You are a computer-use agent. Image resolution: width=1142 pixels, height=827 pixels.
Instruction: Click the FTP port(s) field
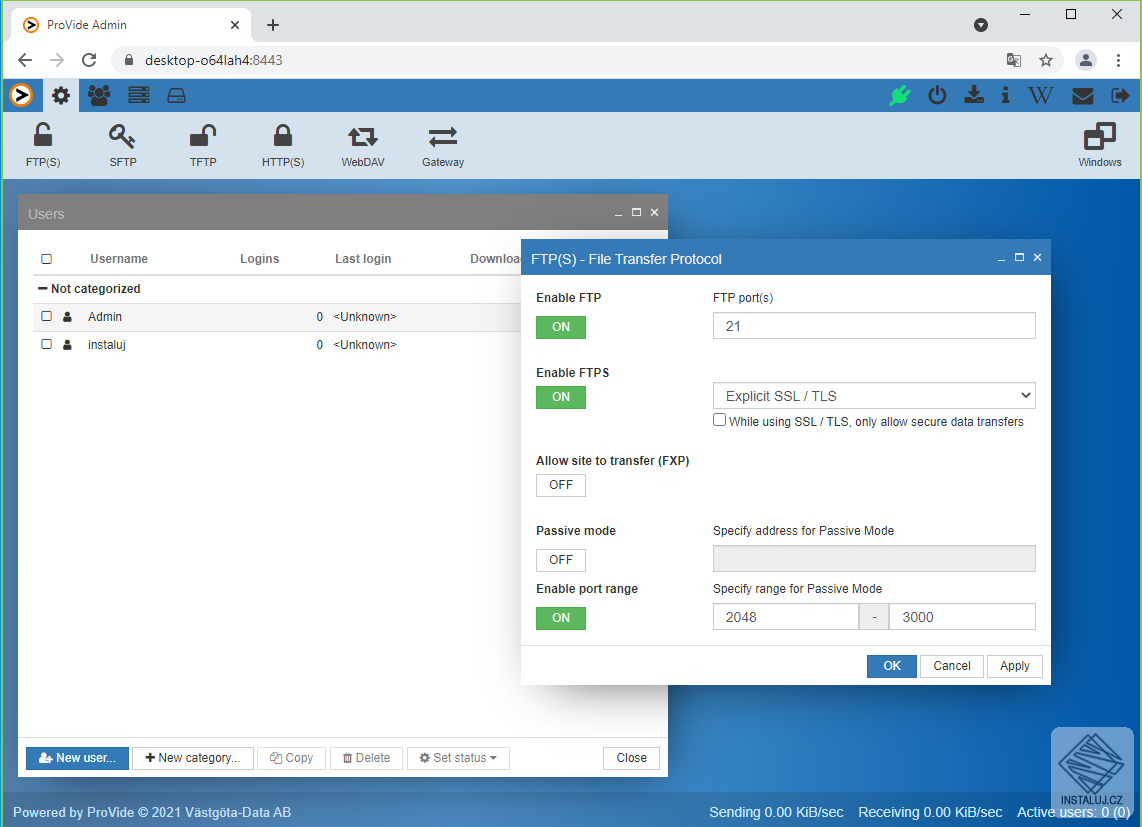click(874, 326)
